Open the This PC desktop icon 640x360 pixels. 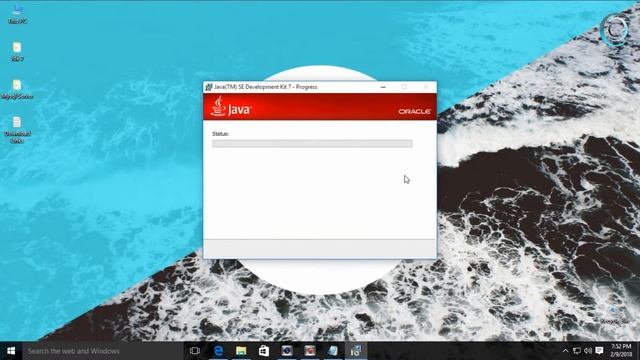point(17,14)
